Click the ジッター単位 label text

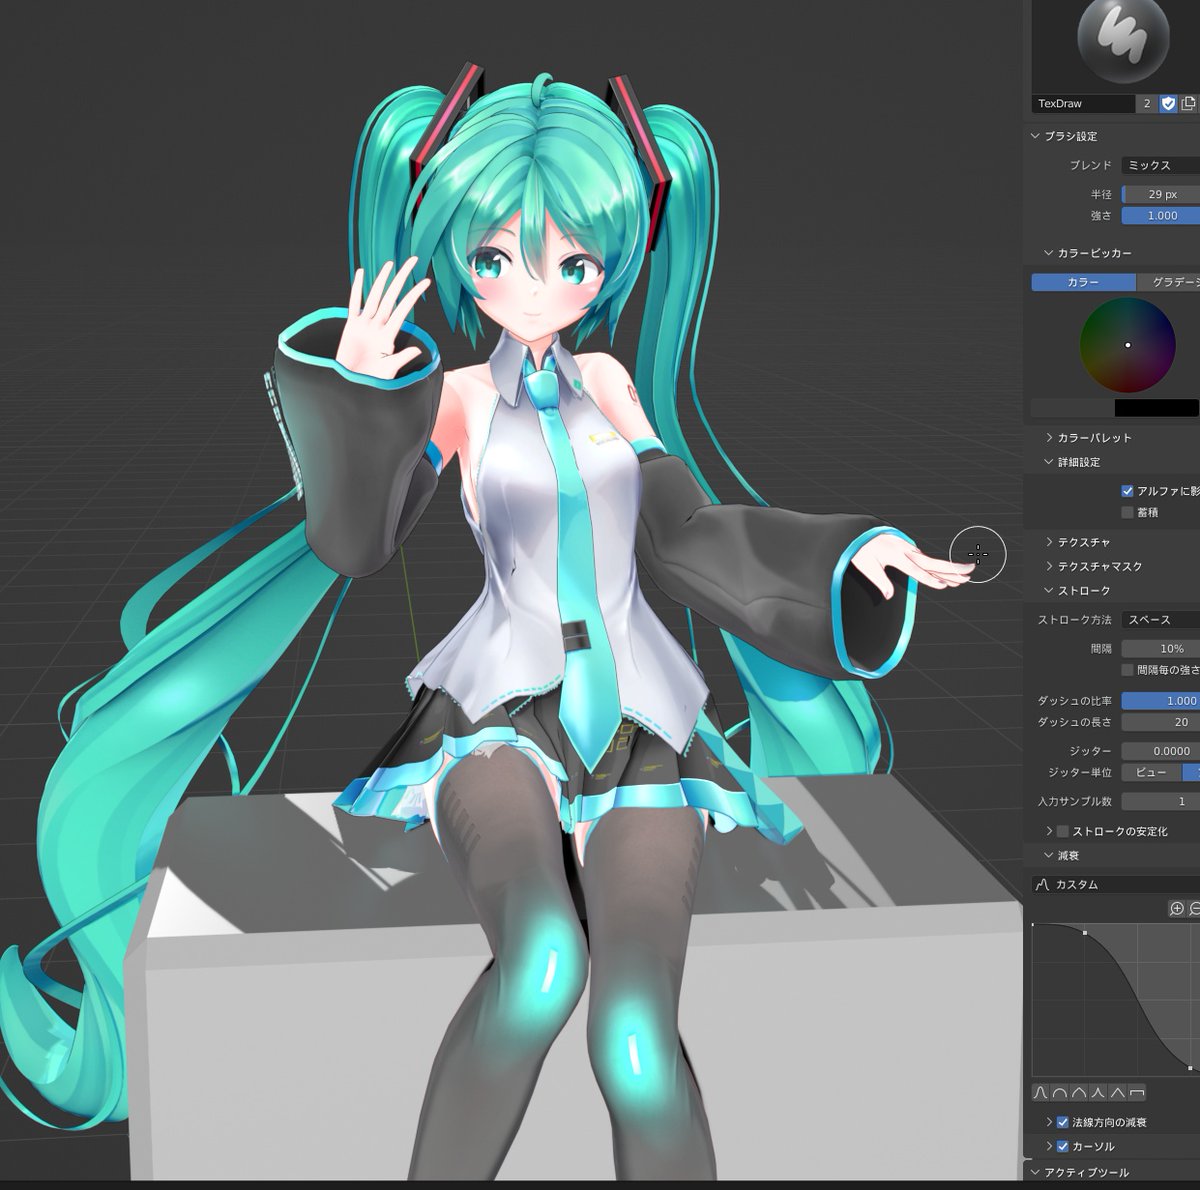point(1079,772)
